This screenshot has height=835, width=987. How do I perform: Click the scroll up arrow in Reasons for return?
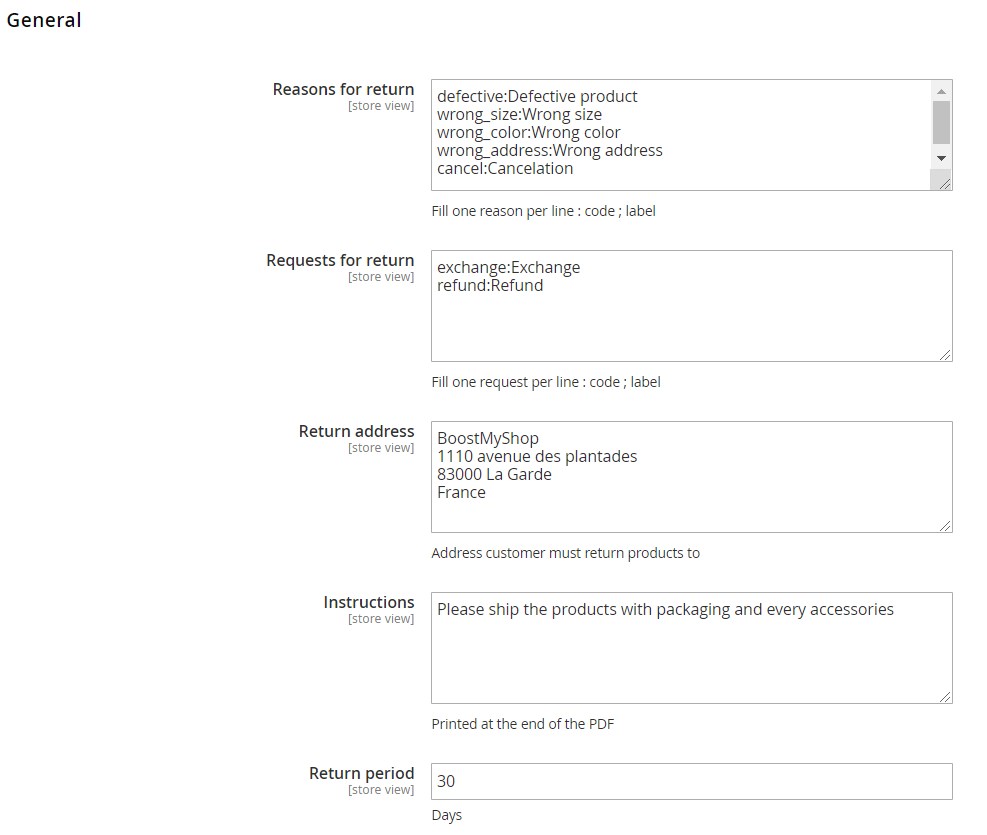click(941, 91)
